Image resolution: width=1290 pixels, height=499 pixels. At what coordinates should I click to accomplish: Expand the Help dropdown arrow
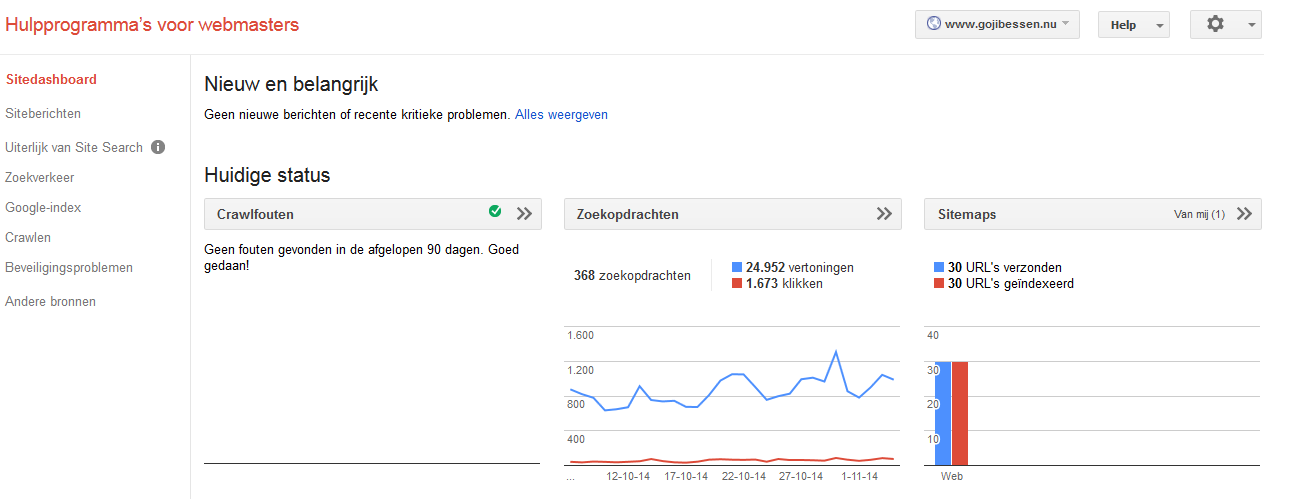(x=1160, y=26)
